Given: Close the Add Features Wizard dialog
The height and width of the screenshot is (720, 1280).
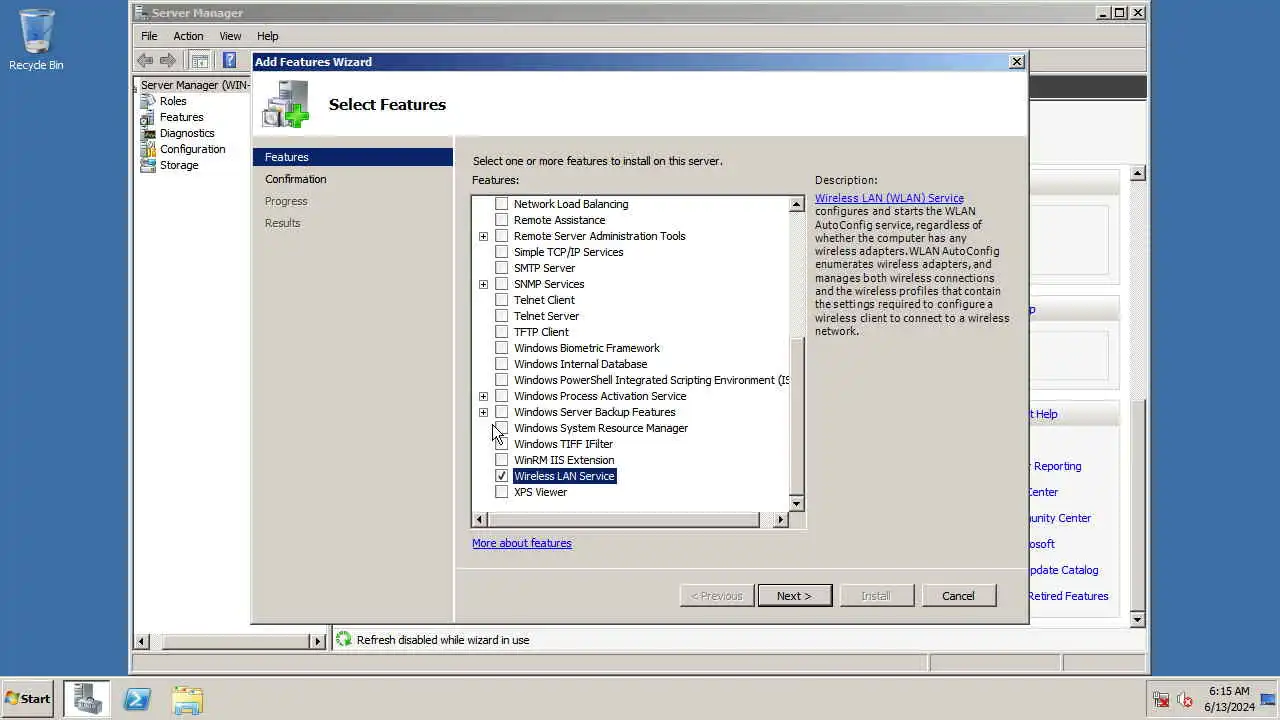Looking at the screenshot, I should point(1017,62).
